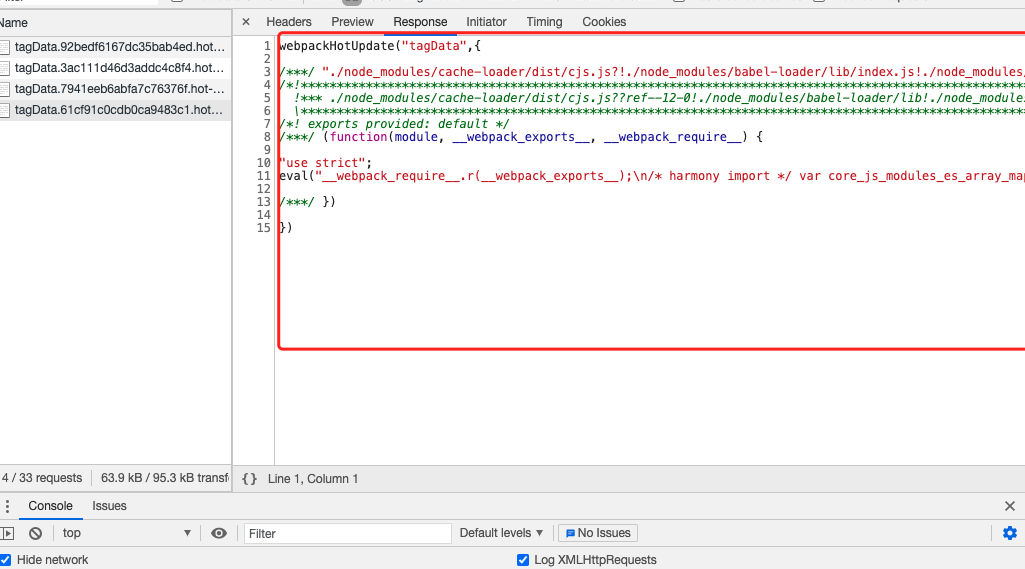
Task: Open the Preview tab
Action: point(352,22)
